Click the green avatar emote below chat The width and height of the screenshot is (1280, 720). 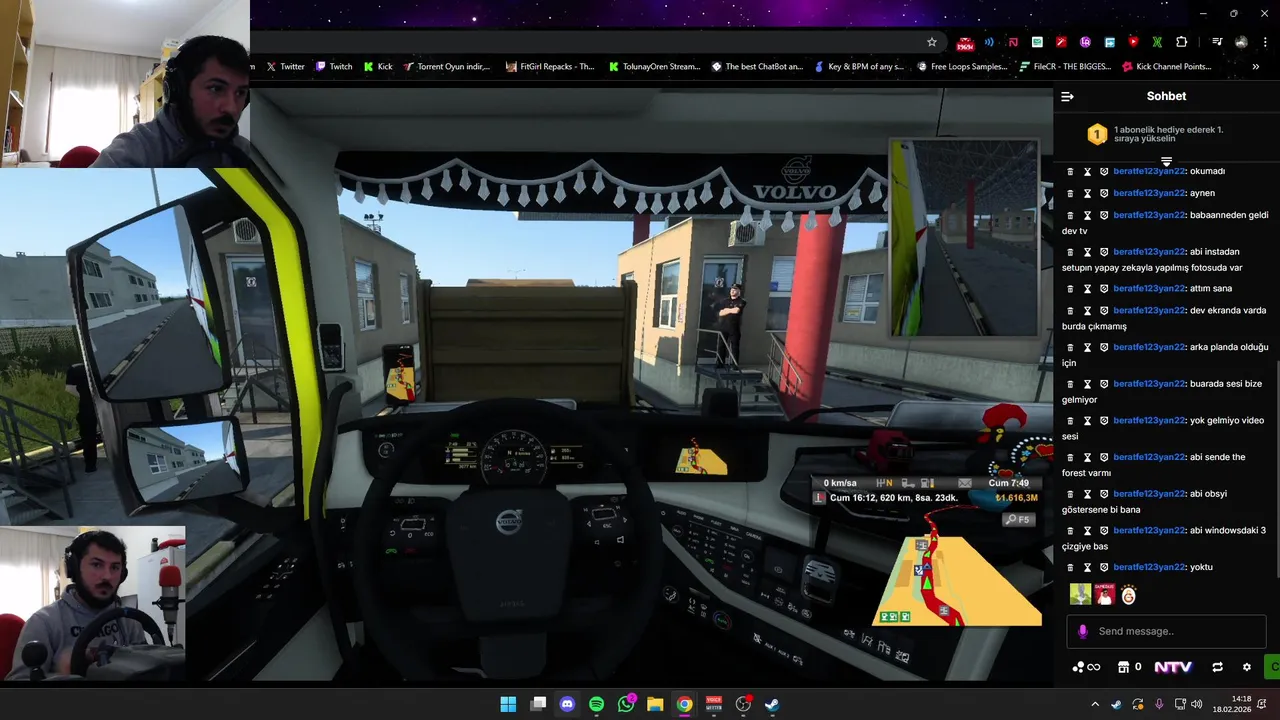click(x=1080, y=594)
